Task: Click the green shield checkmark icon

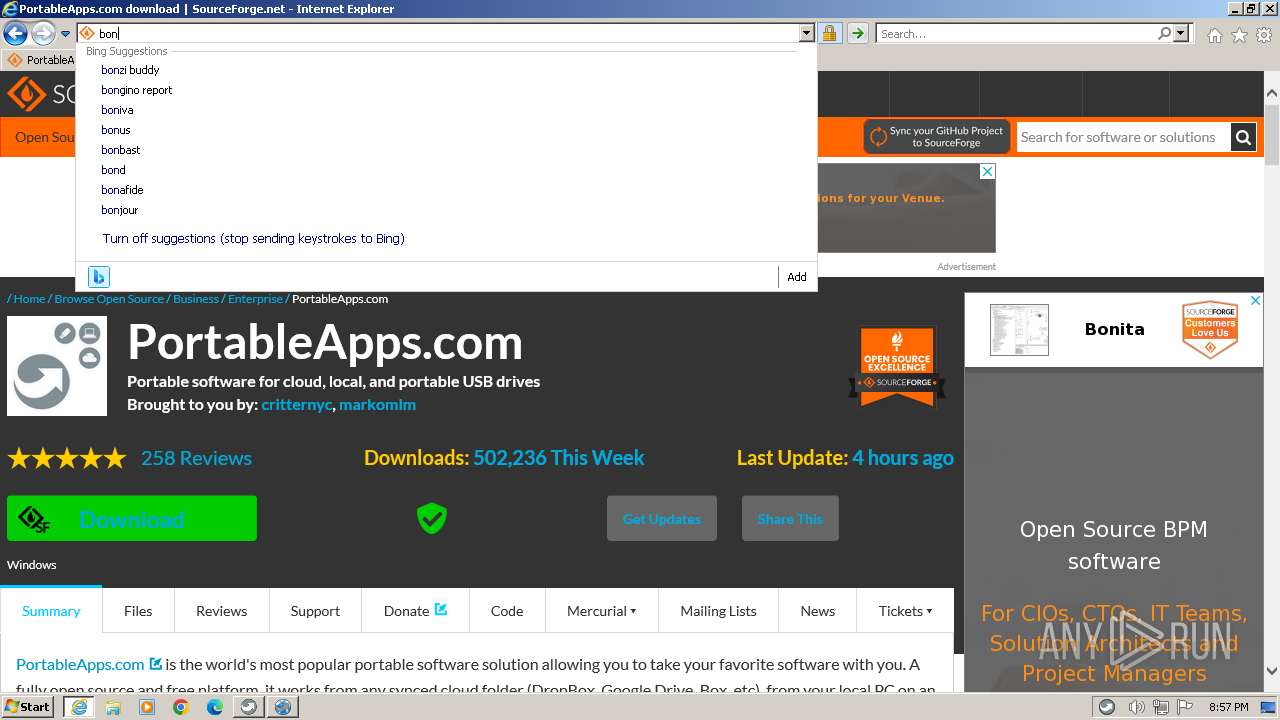Action: [432, 518]
